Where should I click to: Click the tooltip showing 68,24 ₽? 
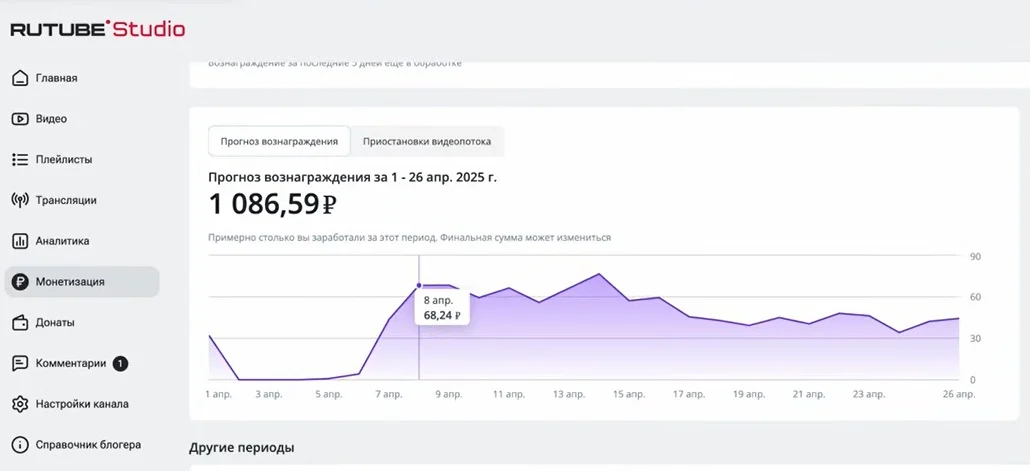[441, 308]
